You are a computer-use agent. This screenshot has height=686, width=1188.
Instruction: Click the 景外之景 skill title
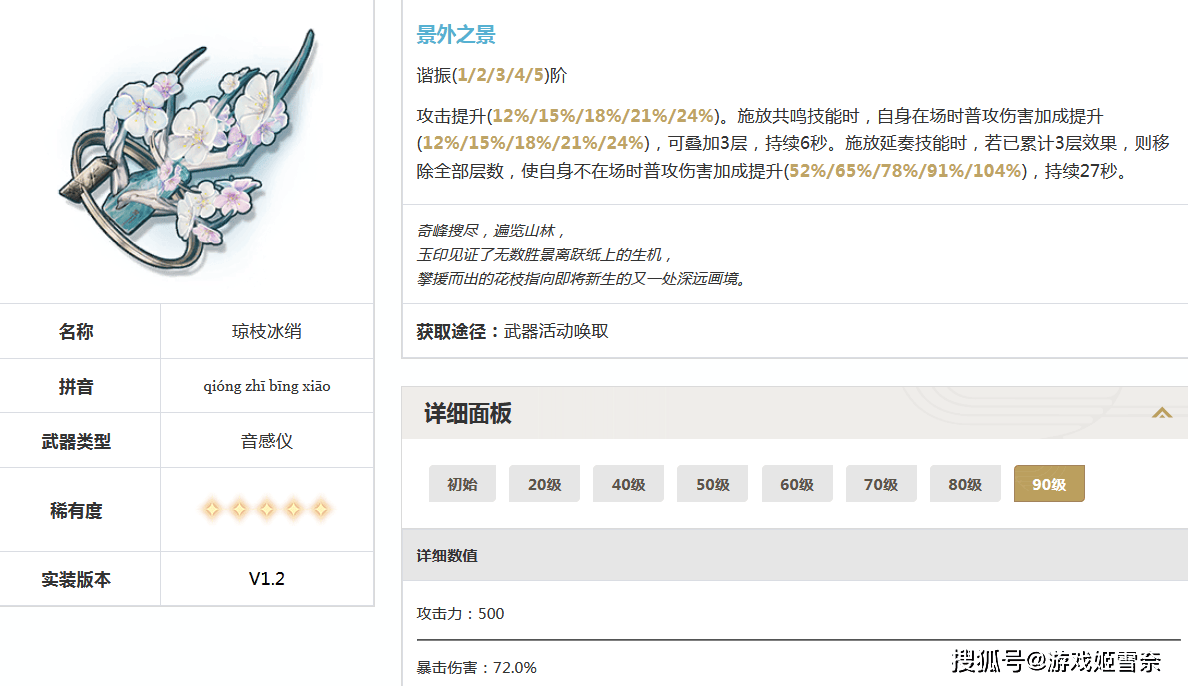coord(455,34)
